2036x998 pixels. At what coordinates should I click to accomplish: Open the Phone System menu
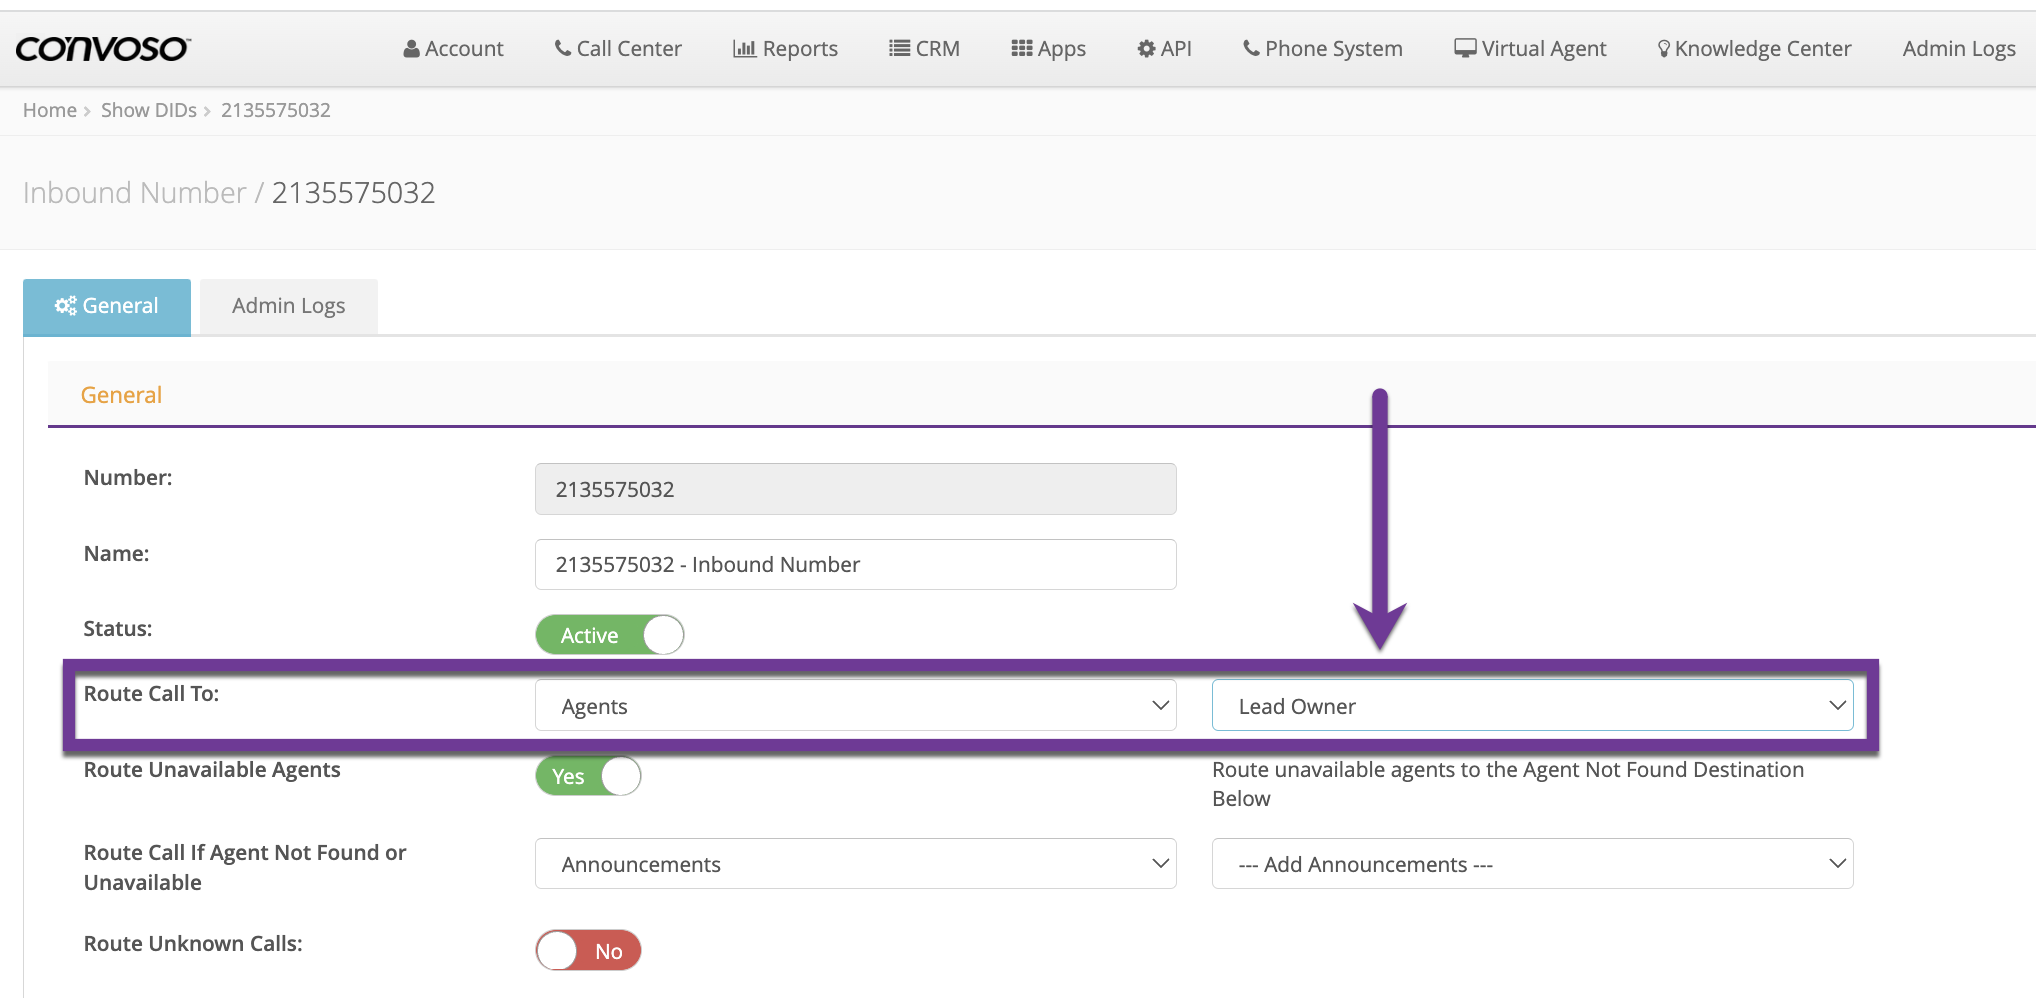1322,48
